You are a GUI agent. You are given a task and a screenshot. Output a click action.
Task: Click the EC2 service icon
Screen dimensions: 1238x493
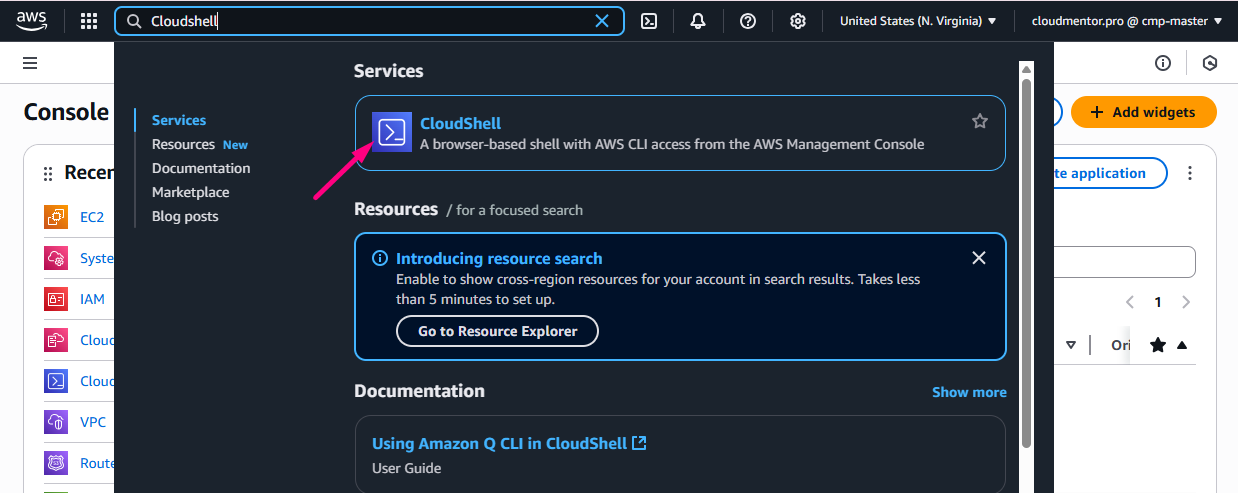pos(56,217)
